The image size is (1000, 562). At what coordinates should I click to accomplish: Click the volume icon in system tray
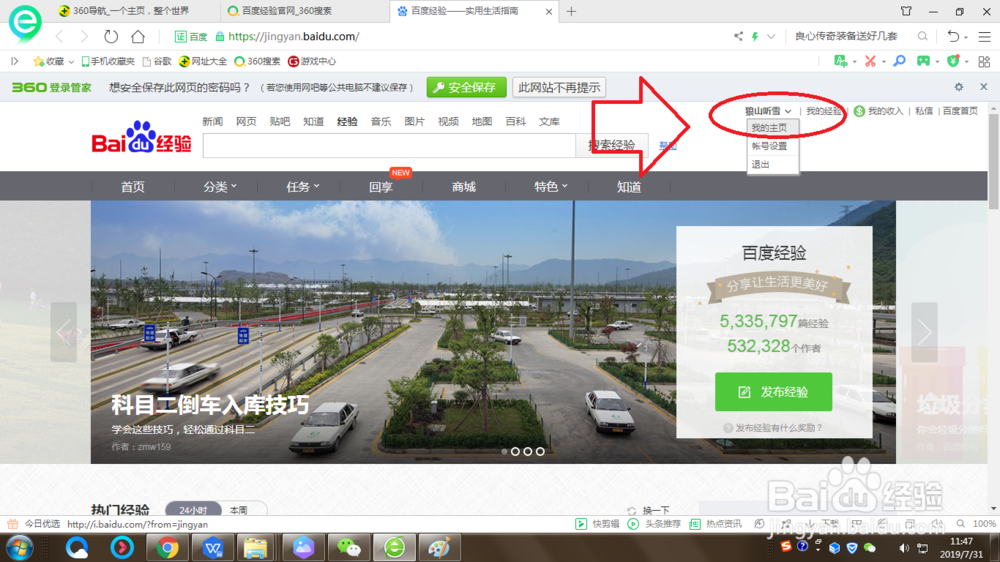pos(904,548)
